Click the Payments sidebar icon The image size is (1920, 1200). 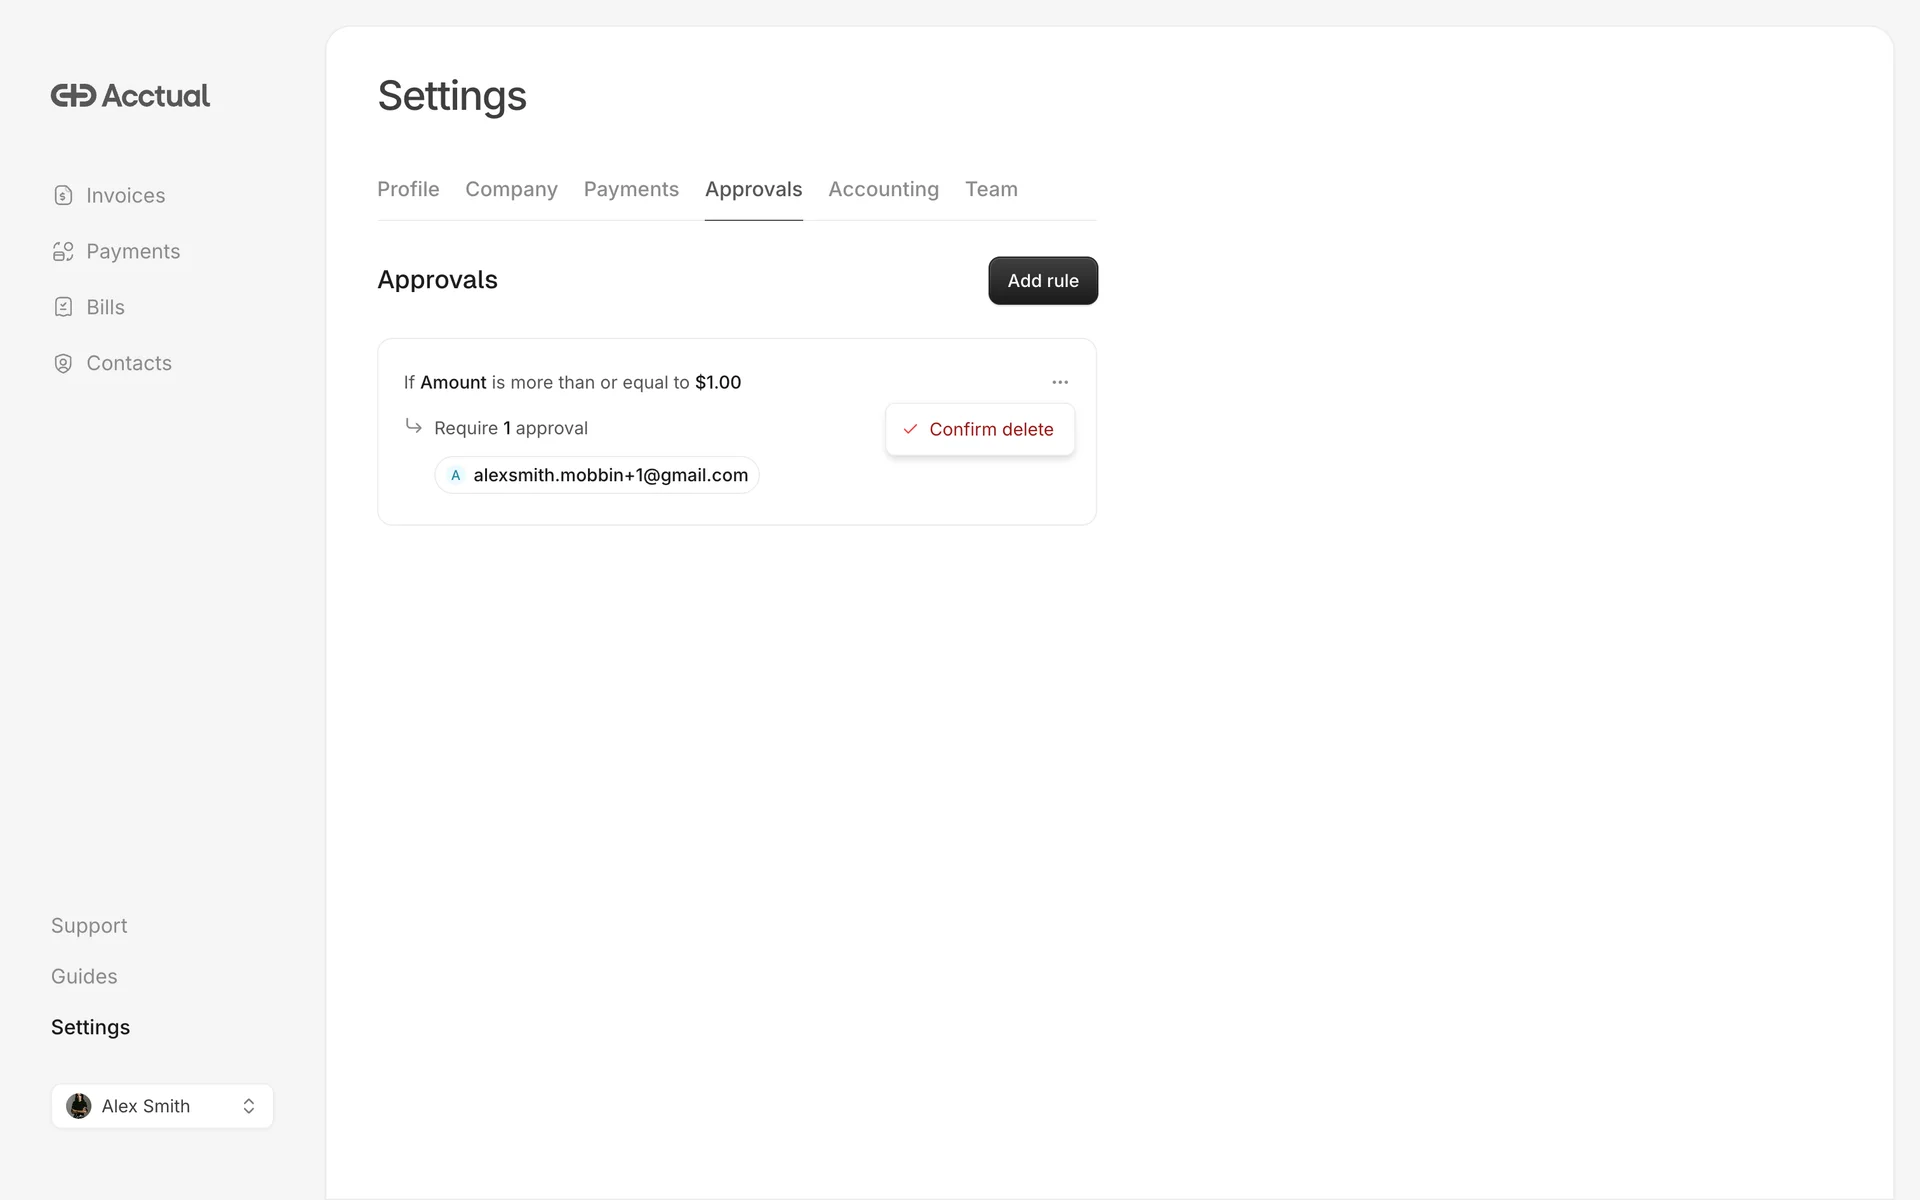pyautogui.click(x=63, y=252)
